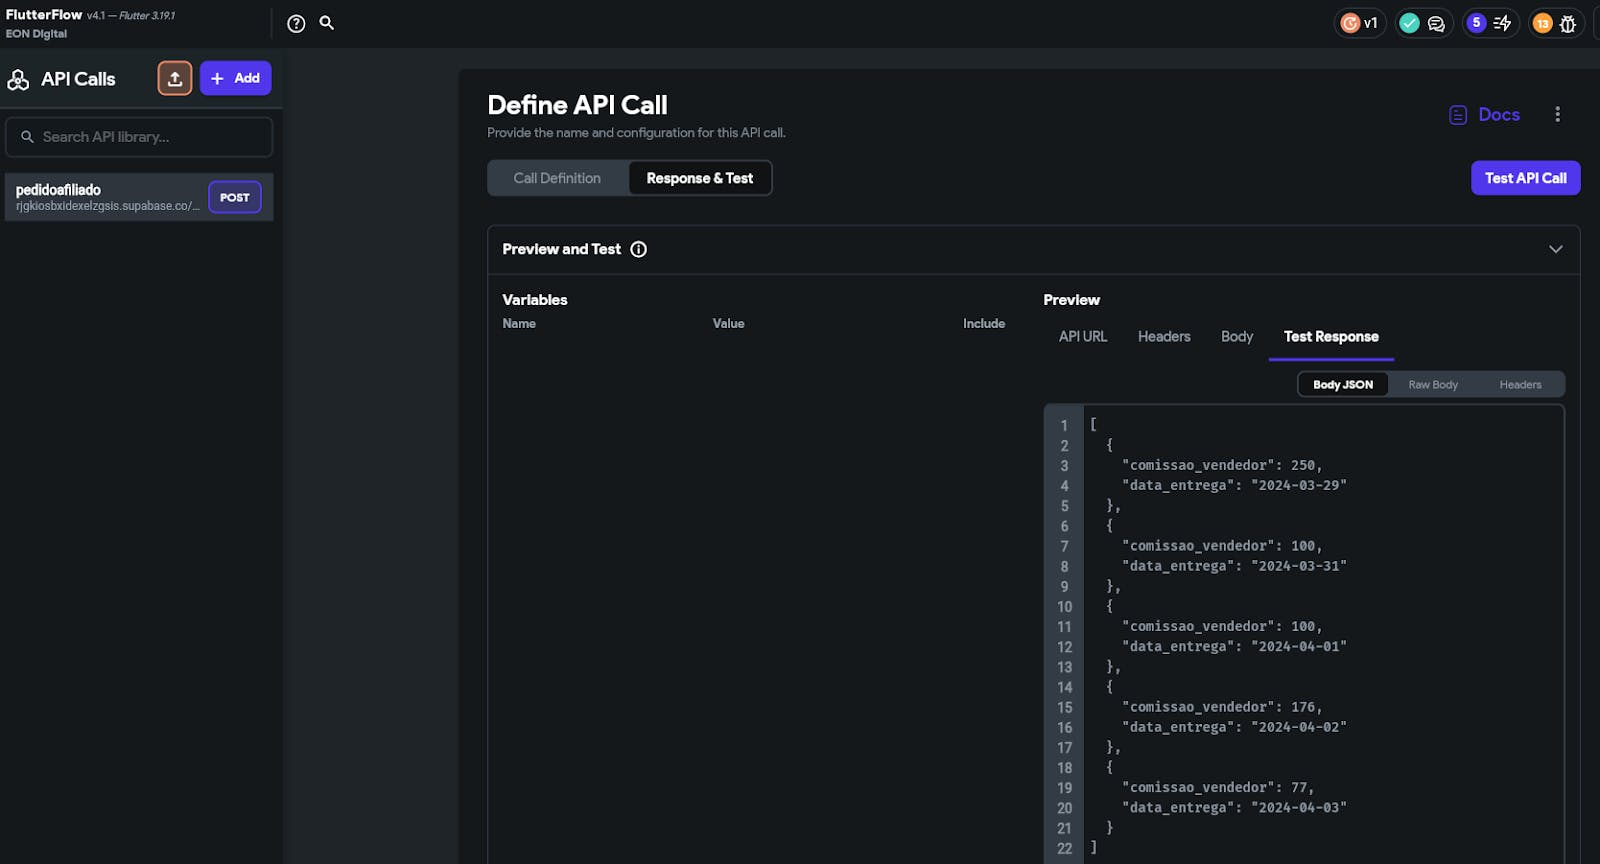Click the Preview and Test info icon
The height and width of the screenshot is (864, 1600).
pyautogui.click(x=639, y=249)
